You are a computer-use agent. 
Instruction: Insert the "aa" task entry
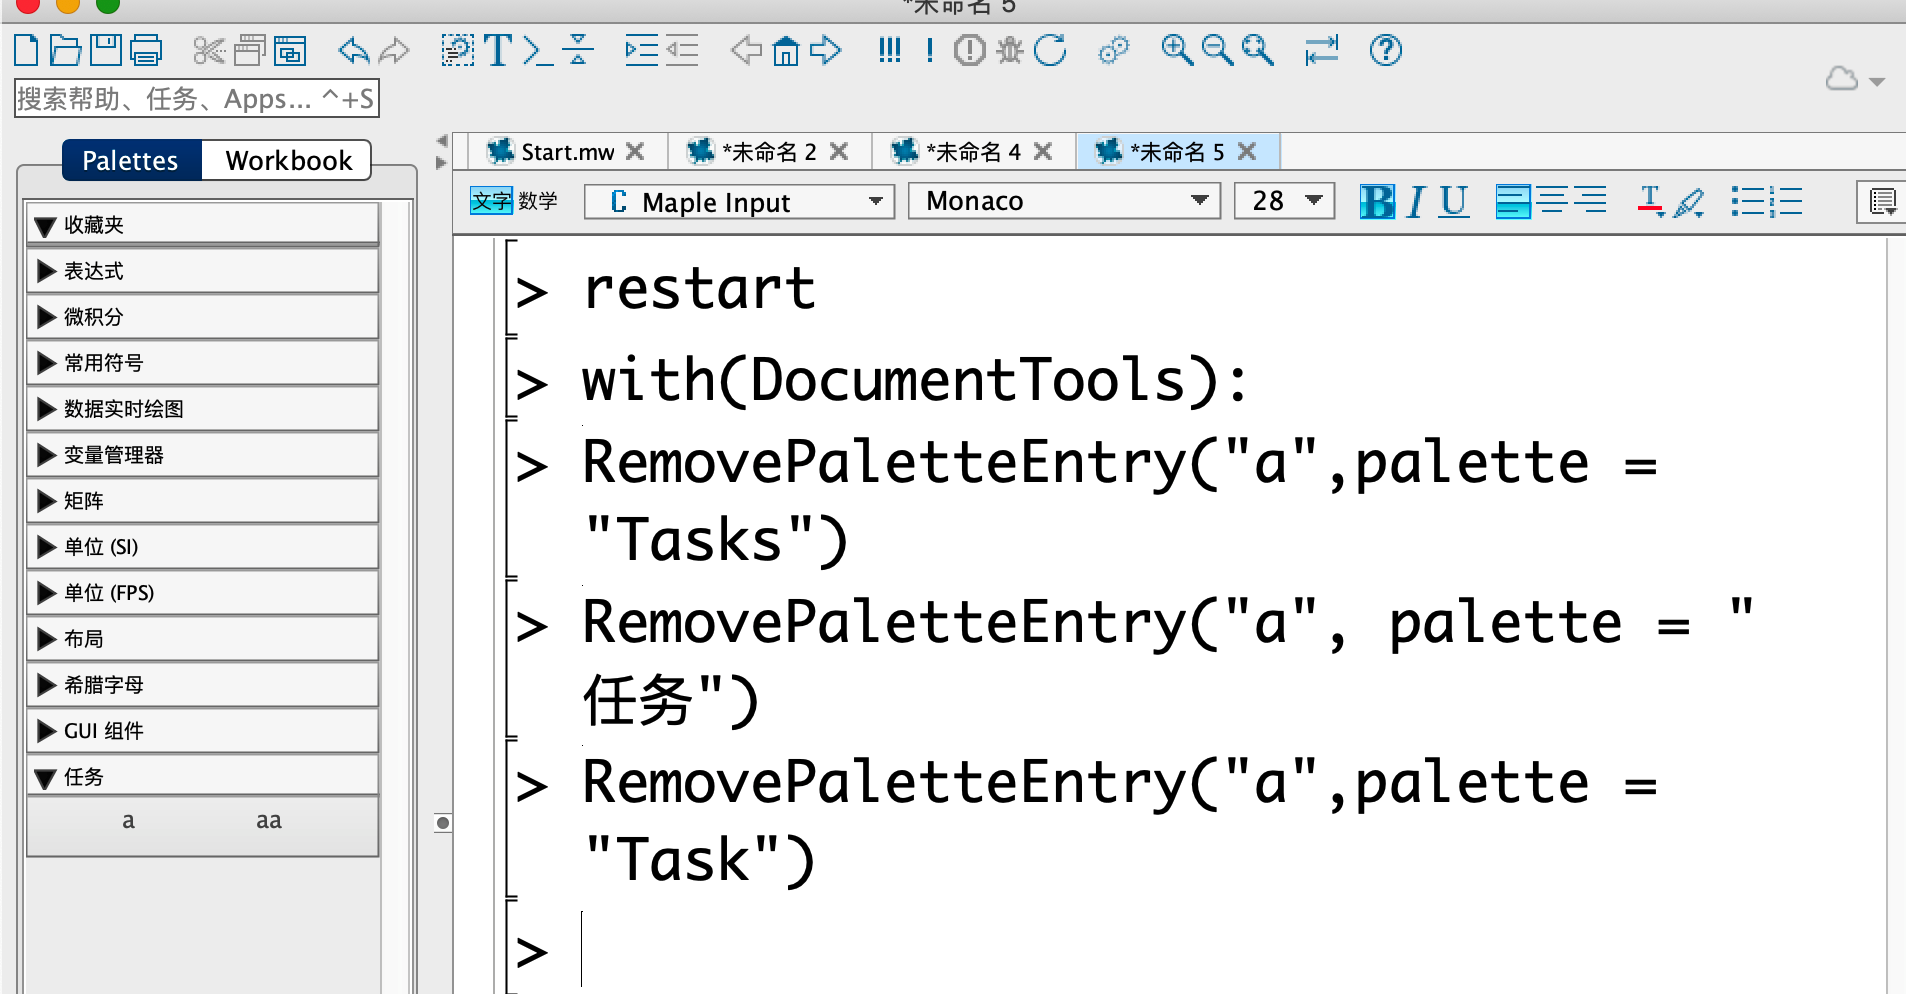click(269, 821)
